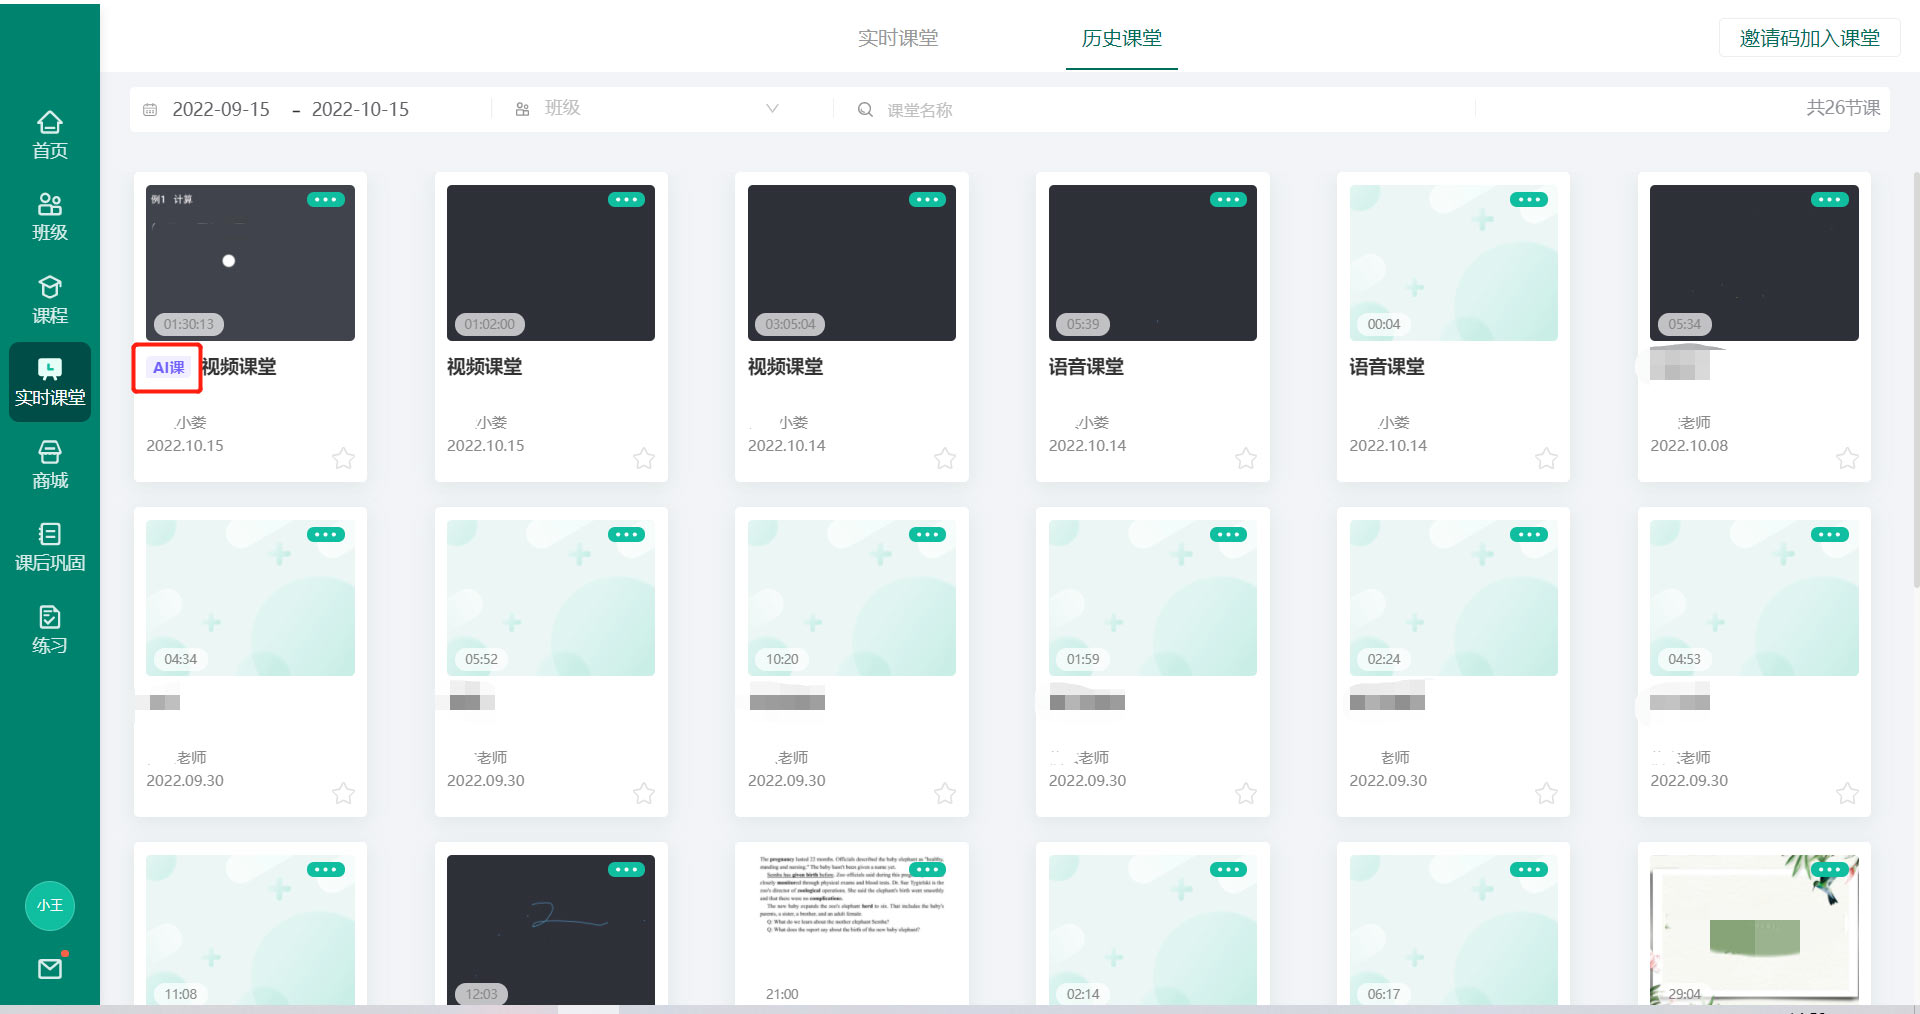Screen dimensions: 1920x1014
Task: Click the 邀请码加入课堂 button
Action: [1808, 37]
